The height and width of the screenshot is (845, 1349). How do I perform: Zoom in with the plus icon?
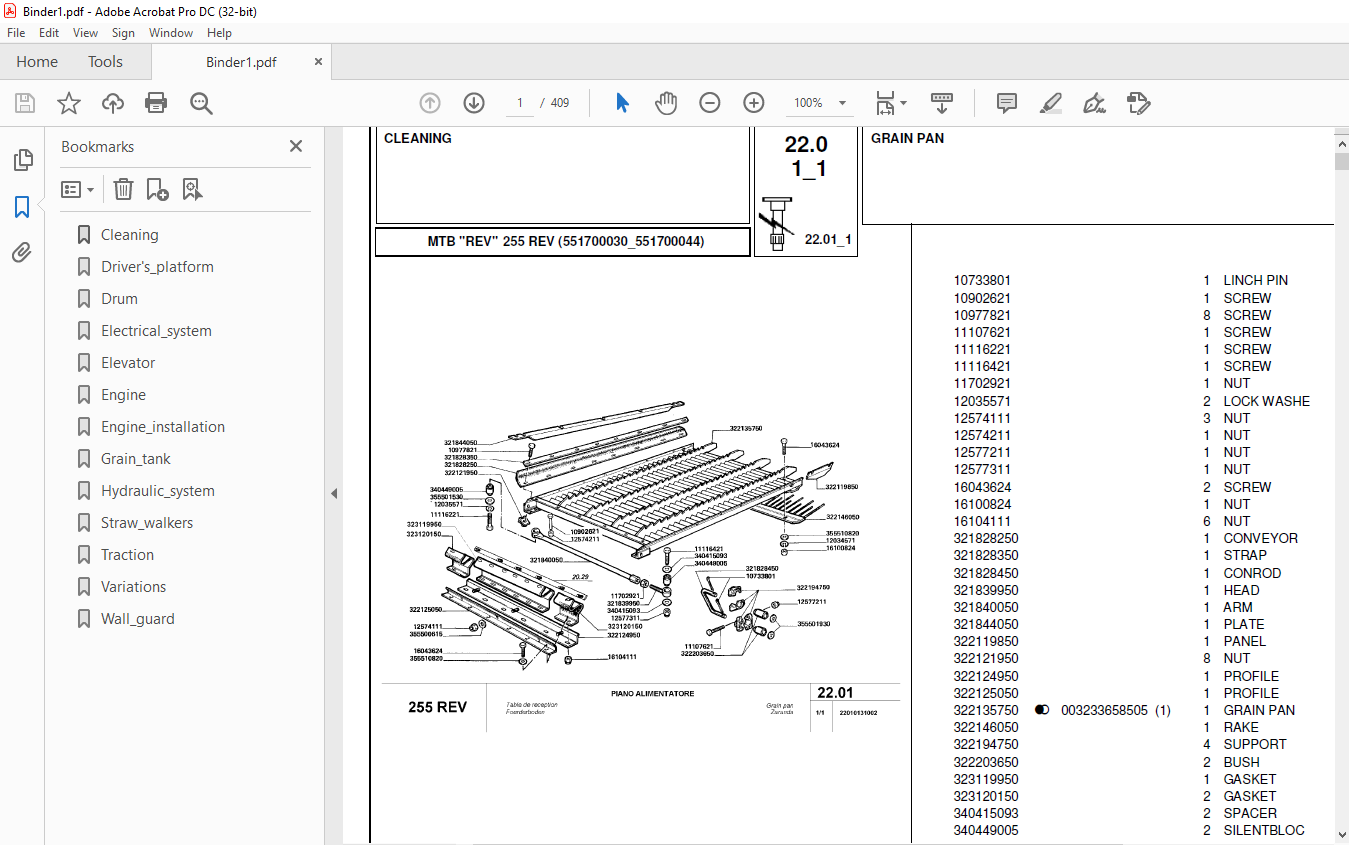754,103
